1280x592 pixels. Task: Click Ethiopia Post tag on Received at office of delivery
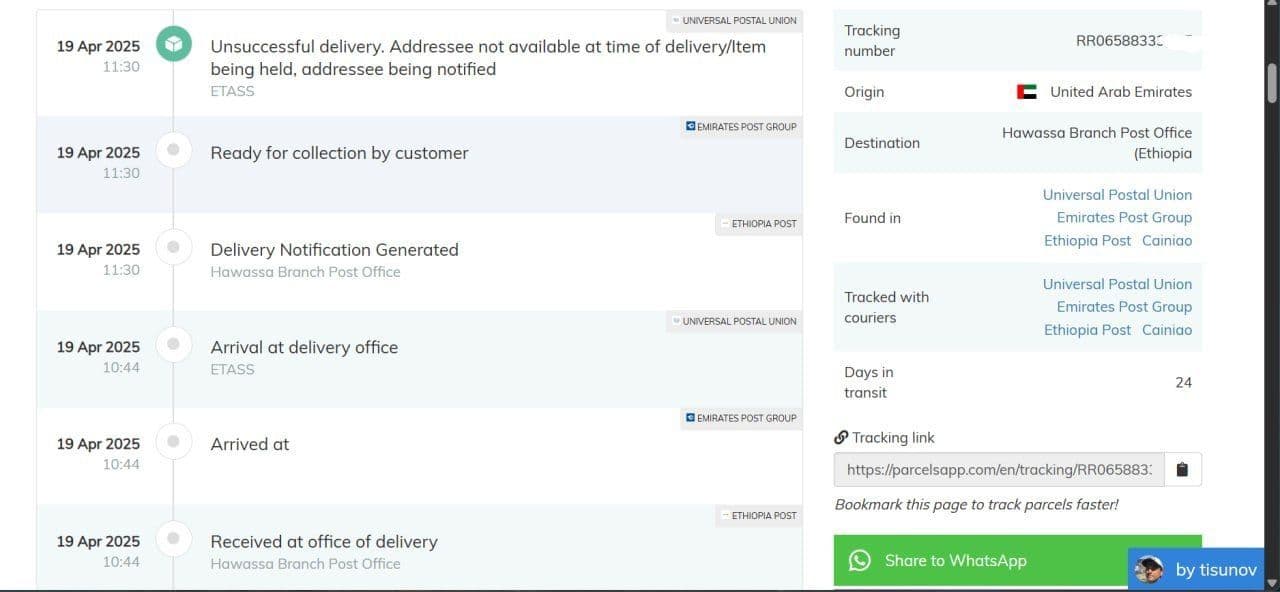coord(758,516)
